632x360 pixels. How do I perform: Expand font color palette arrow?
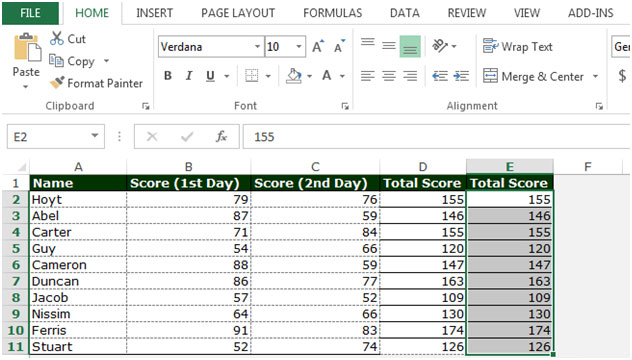342,76
